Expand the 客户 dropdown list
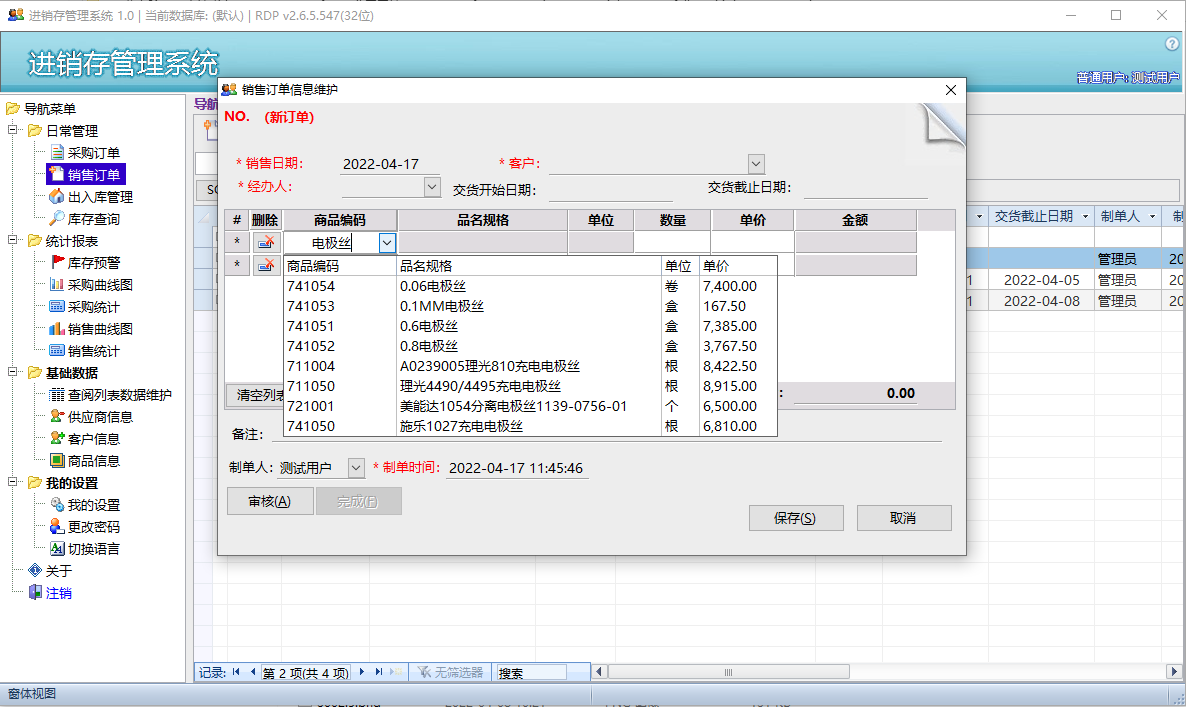The image size is (1186, 707). click(756, 164)
